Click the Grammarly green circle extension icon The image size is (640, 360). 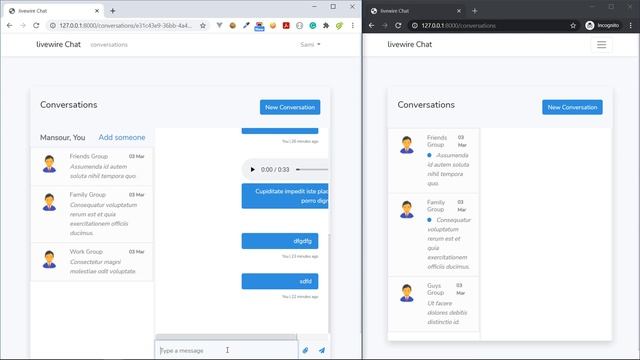click(313, 25)
